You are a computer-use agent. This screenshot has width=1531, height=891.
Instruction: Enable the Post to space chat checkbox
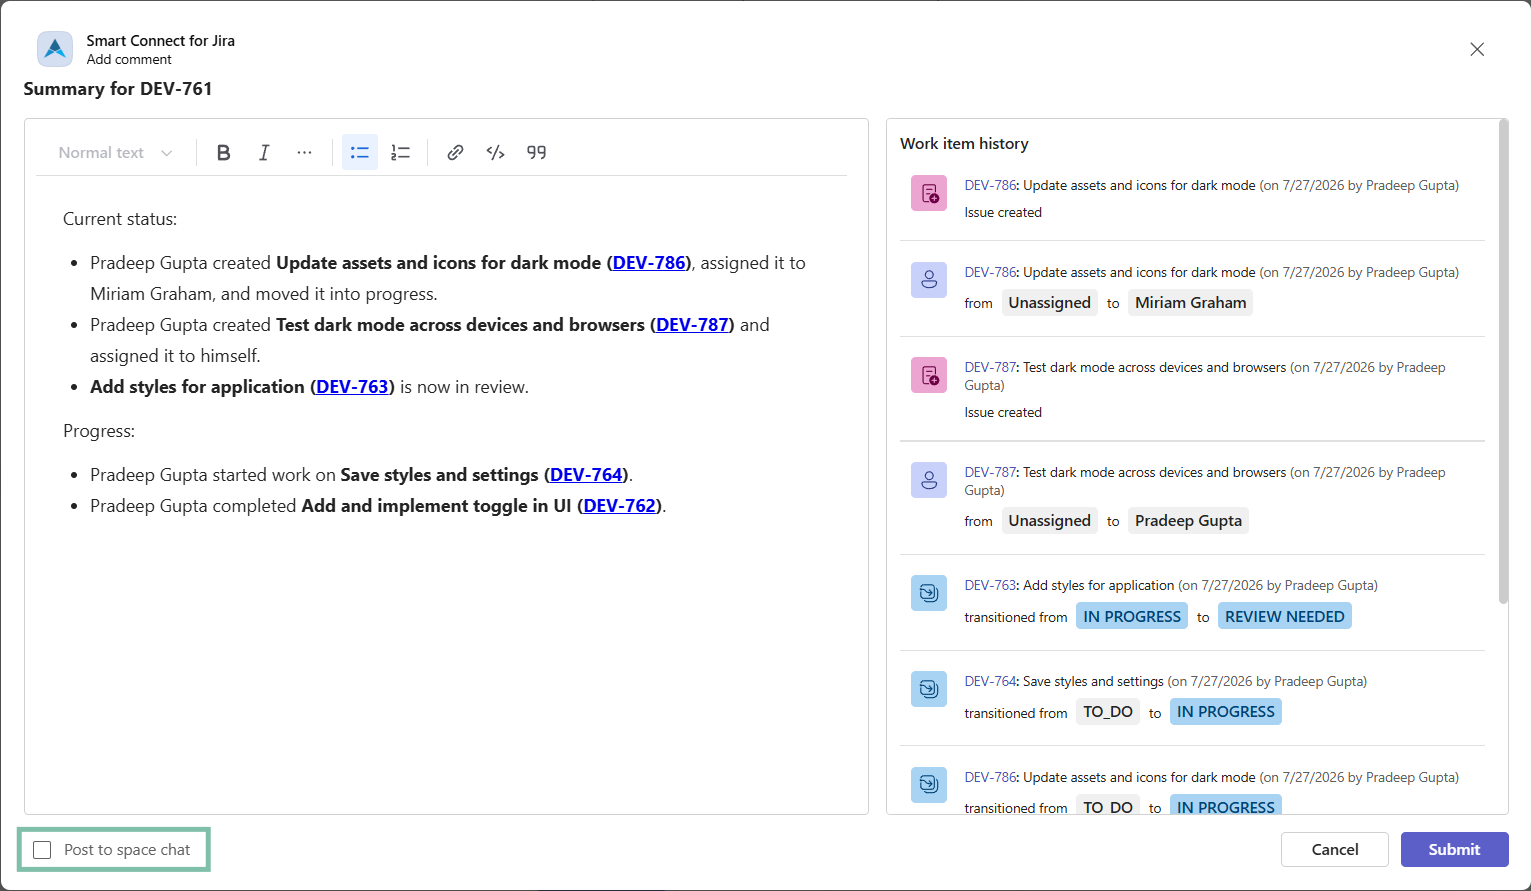(42, 850)
